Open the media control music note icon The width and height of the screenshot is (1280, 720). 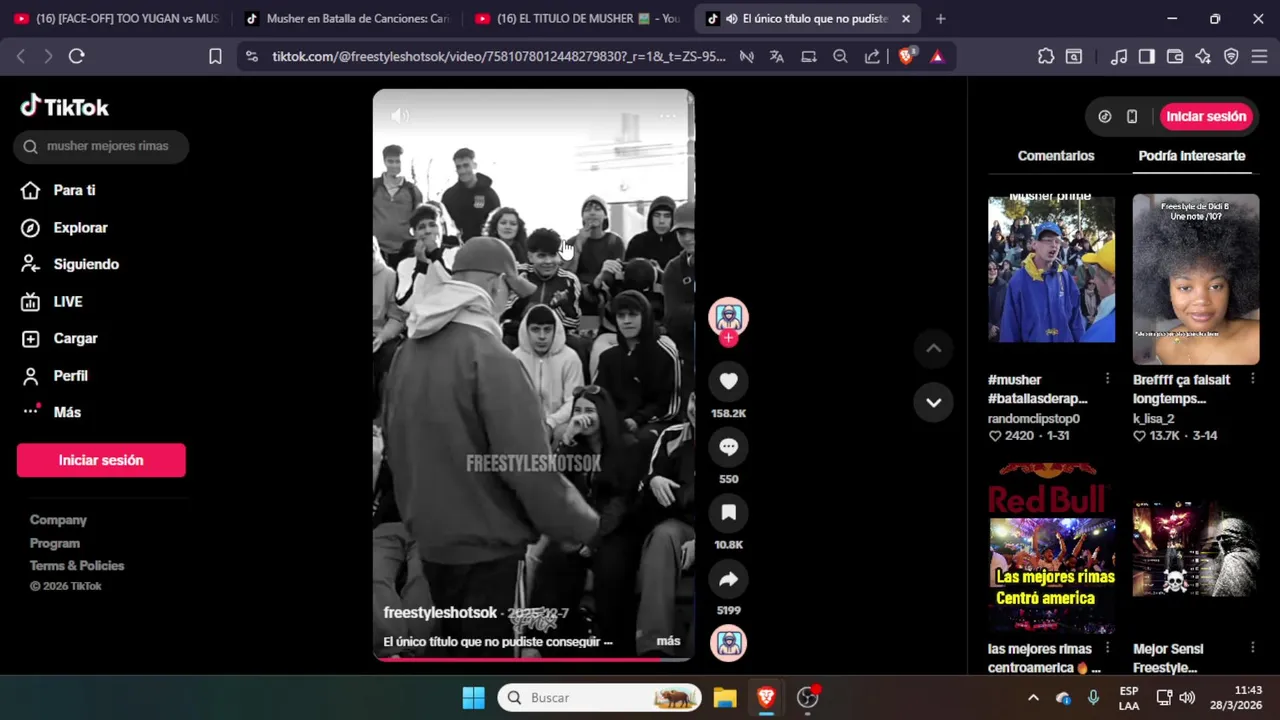pos(1120,56)
